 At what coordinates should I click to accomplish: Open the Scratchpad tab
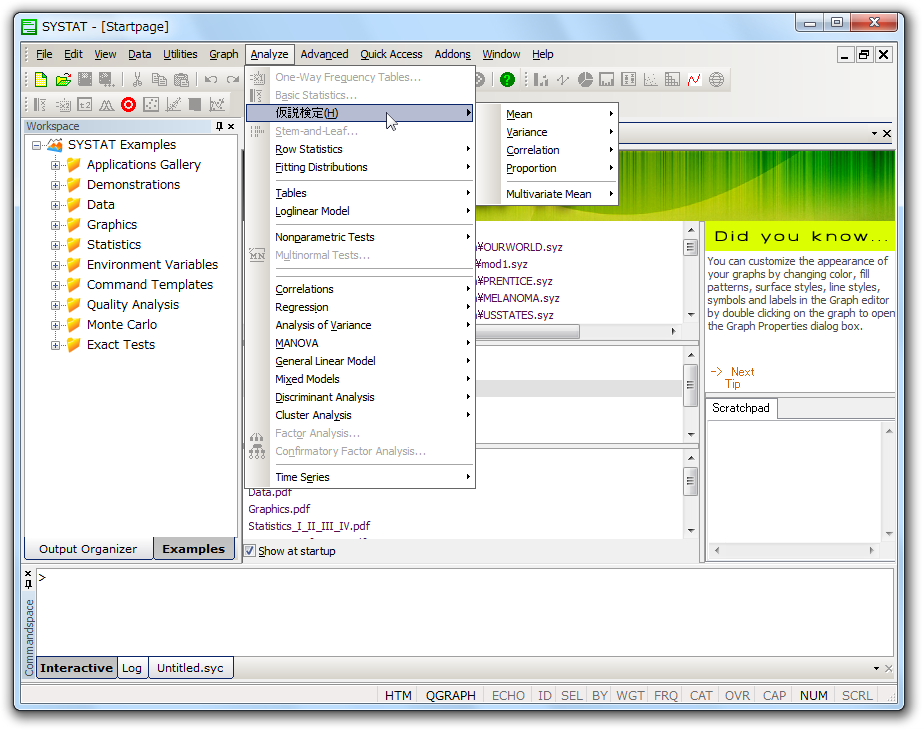click(x=741, y=408)
